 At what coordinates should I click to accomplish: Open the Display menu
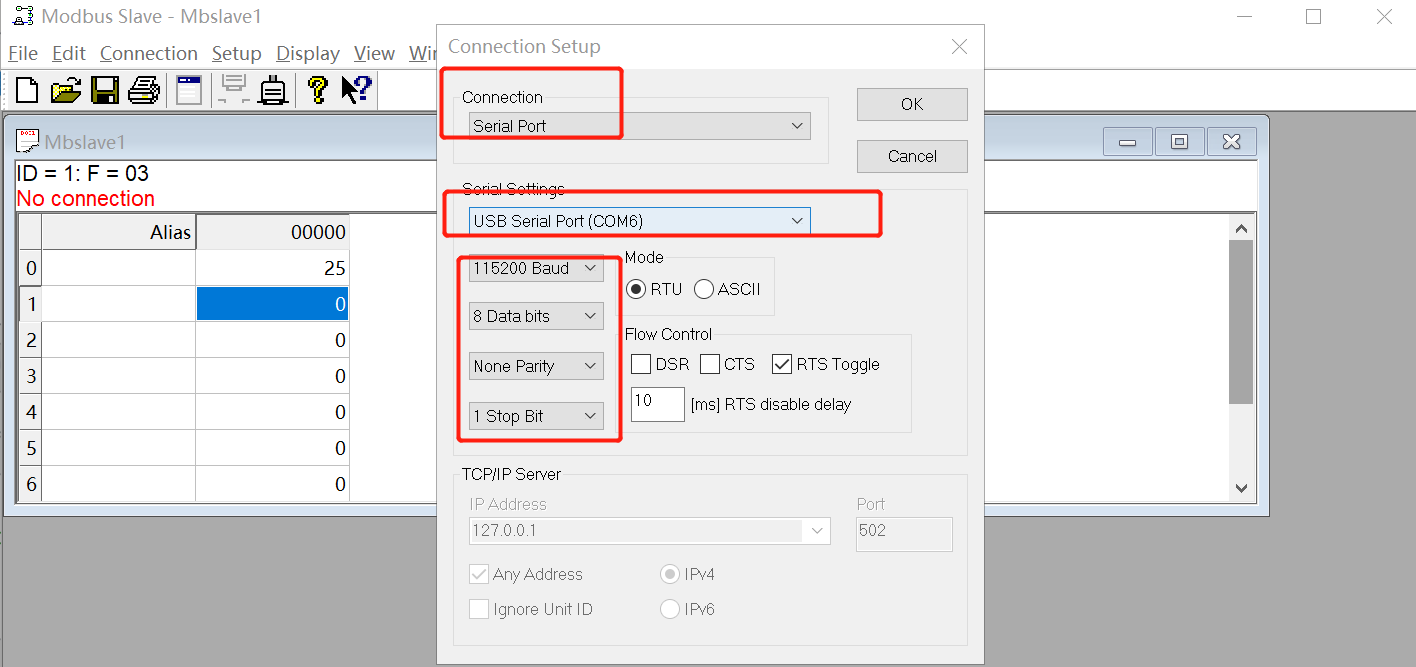tap(307, 54)
